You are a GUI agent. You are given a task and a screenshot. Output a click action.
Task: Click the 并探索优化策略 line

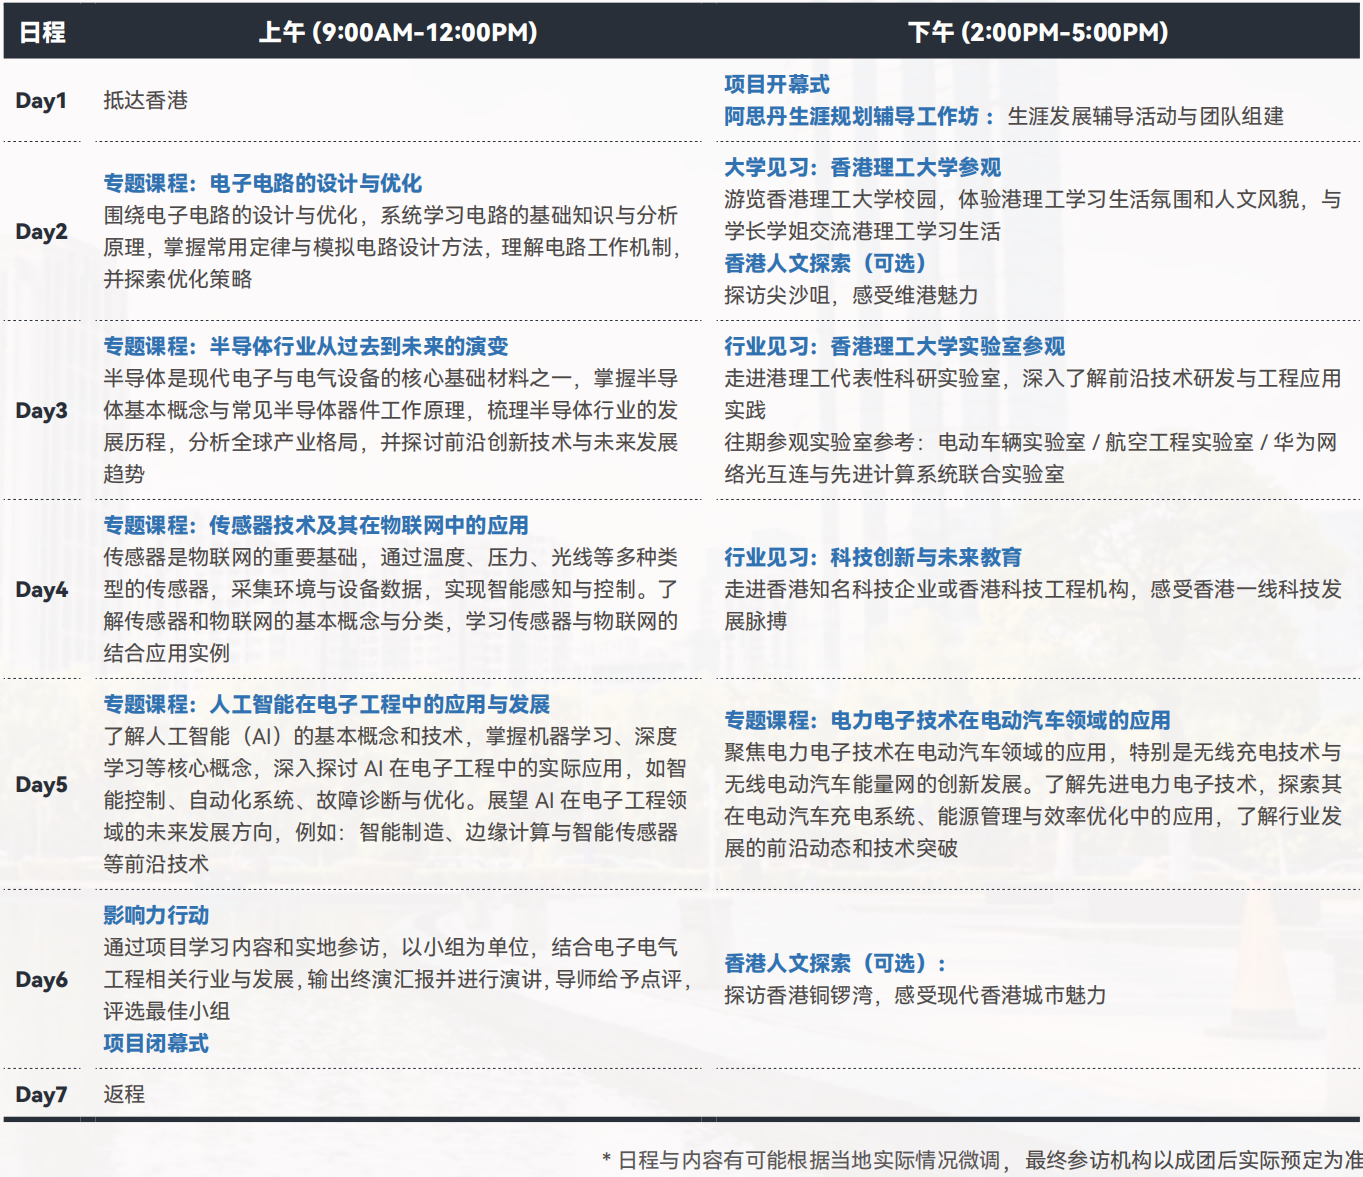pos(178,280)
